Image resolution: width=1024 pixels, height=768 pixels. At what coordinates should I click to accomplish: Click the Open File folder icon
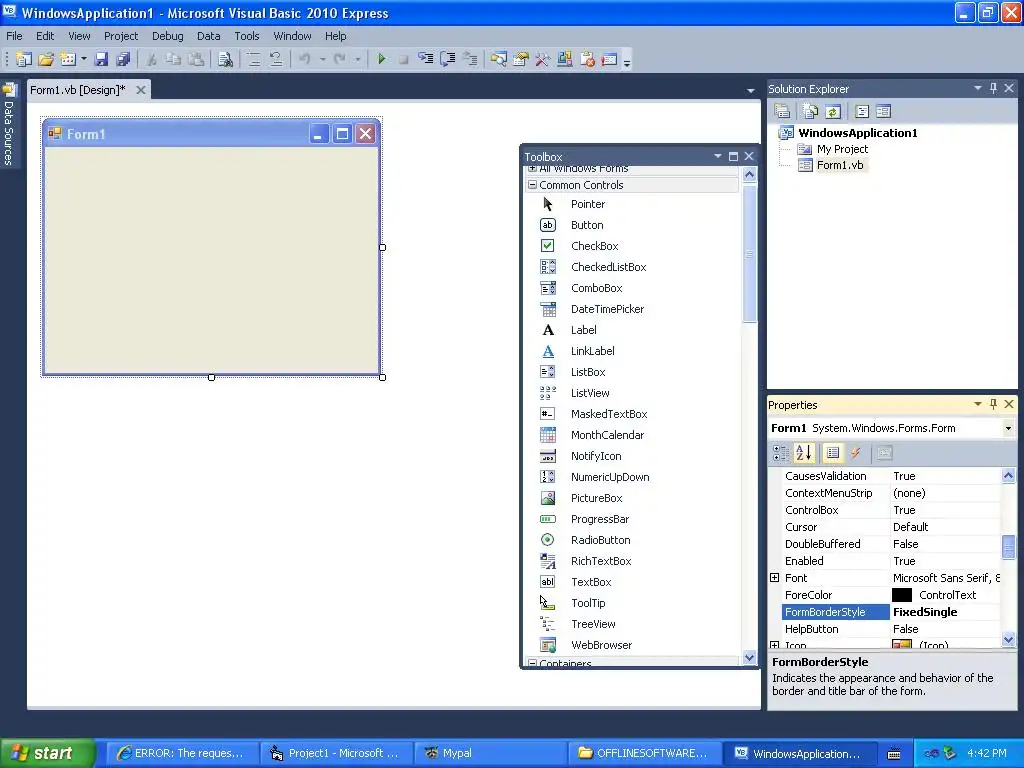[46, 59]
